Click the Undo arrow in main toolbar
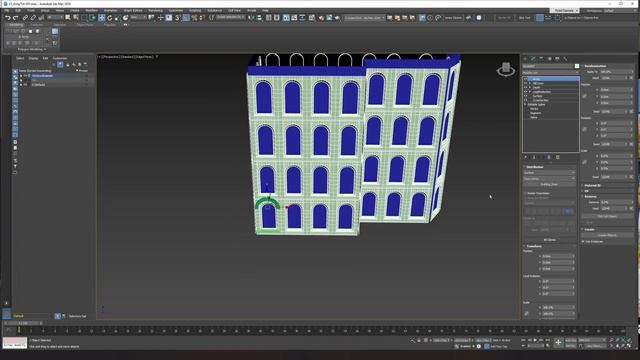The image size is (640, 360). click(7, 18)
